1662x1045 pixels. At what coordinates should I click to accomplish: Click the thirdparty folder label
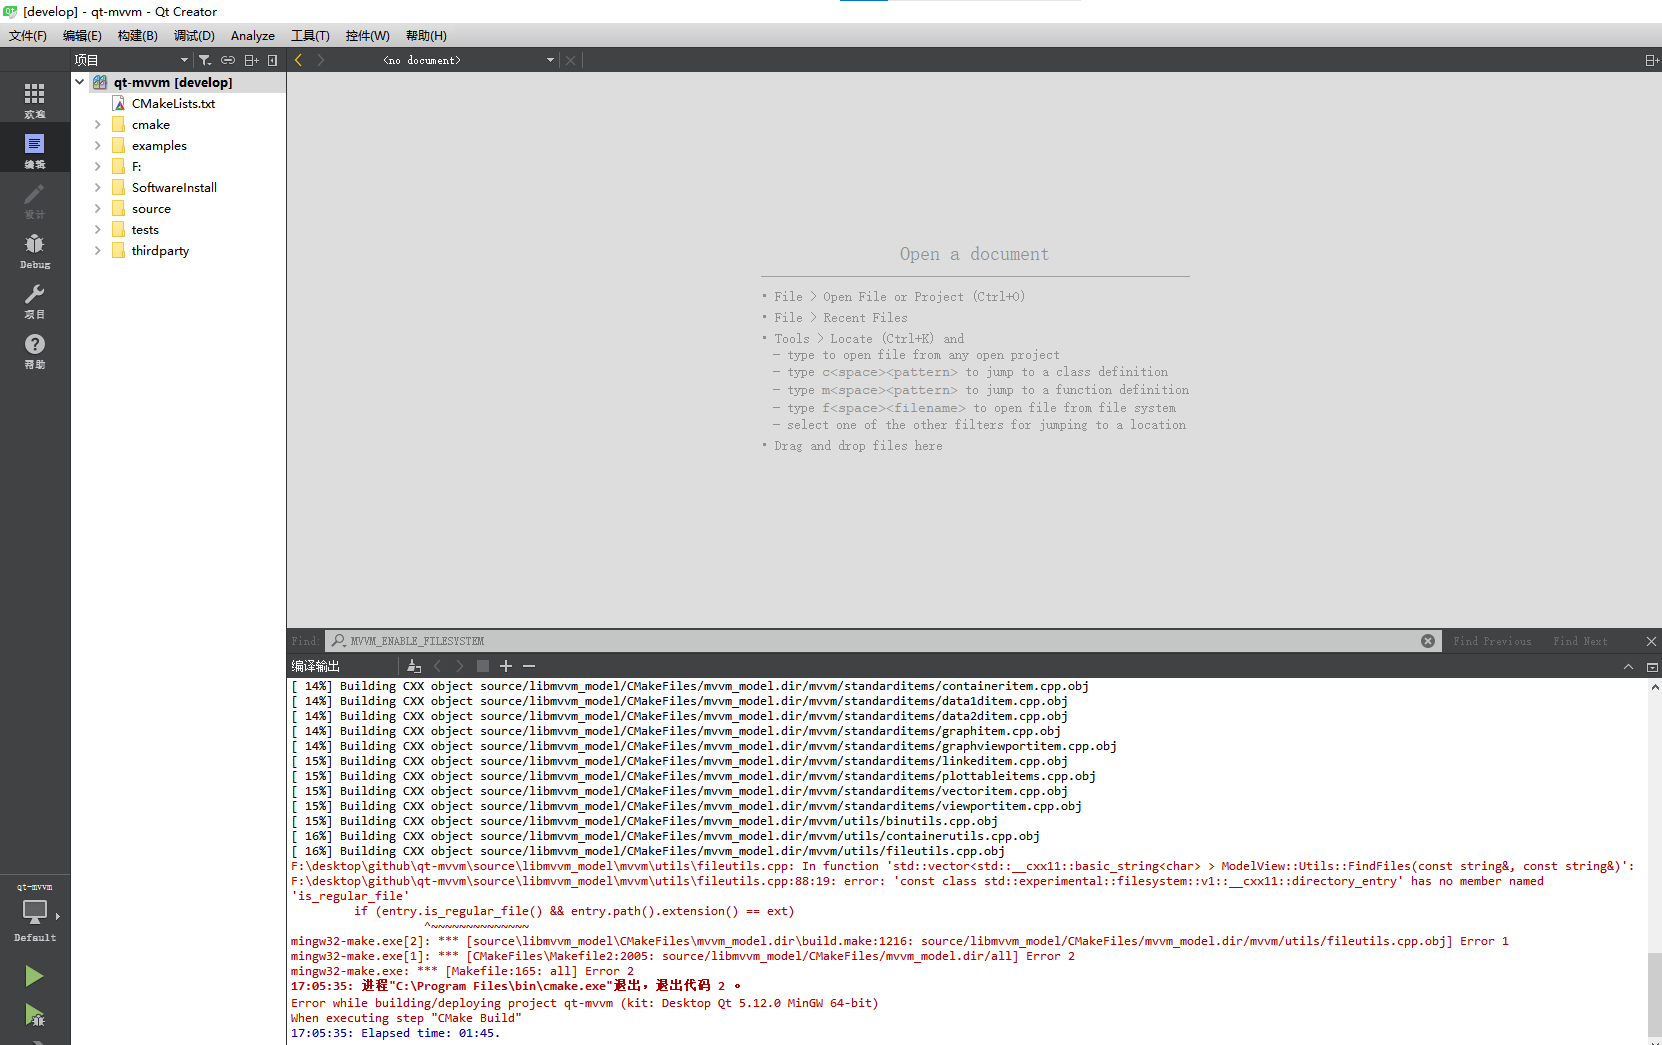point(160,251)
